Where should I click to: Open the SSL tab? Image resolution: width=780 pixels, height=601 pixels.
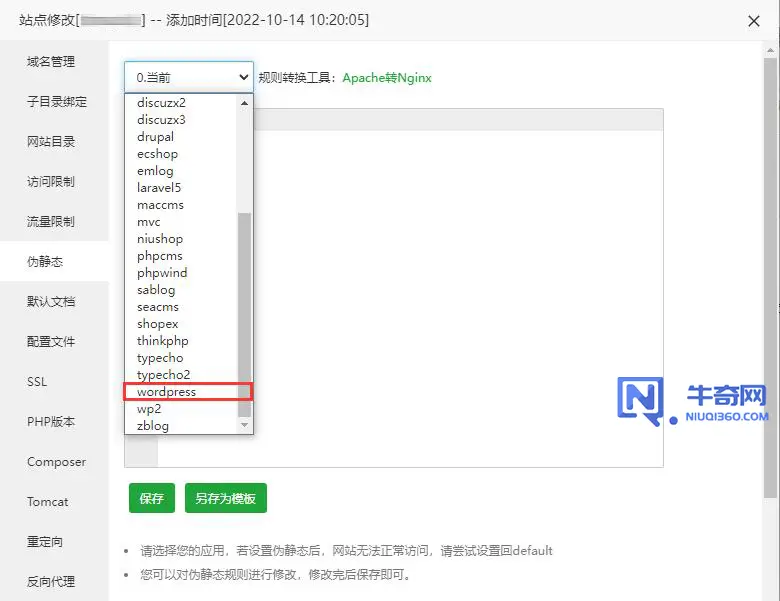point(54,382)
